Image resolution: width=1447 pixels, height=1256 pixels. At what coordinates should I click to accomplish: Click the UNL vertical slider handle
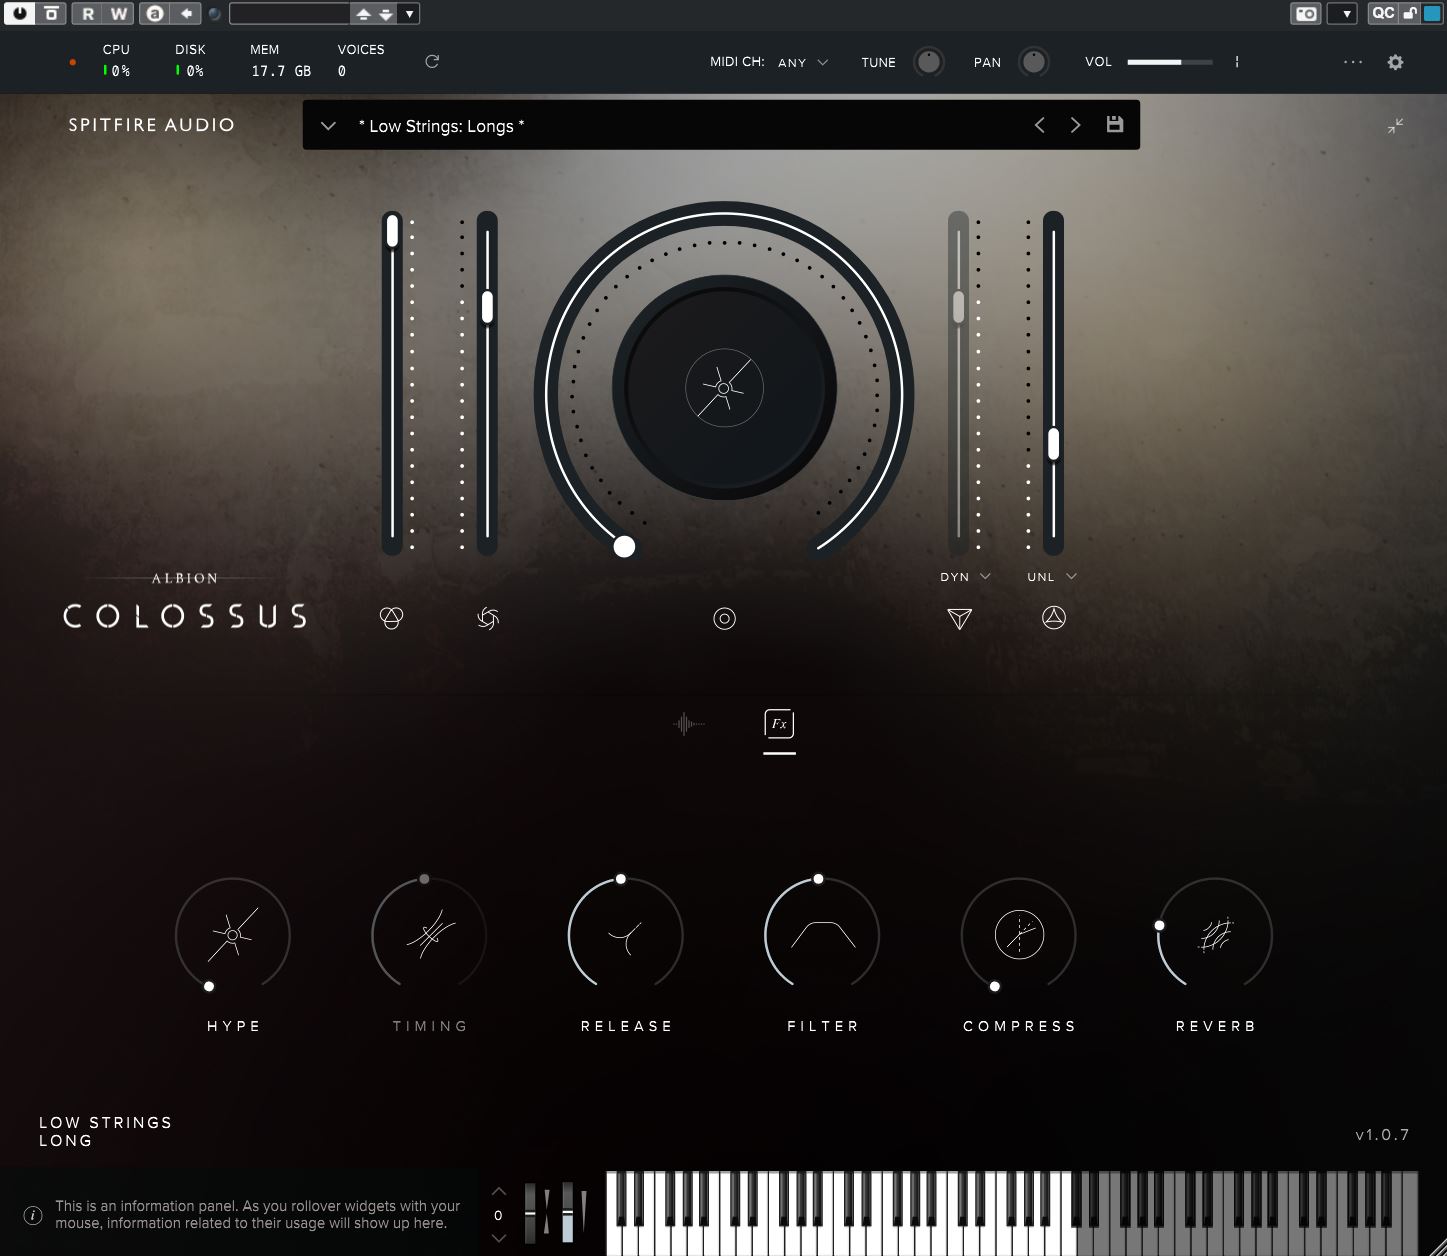[x=1053, y=443]
